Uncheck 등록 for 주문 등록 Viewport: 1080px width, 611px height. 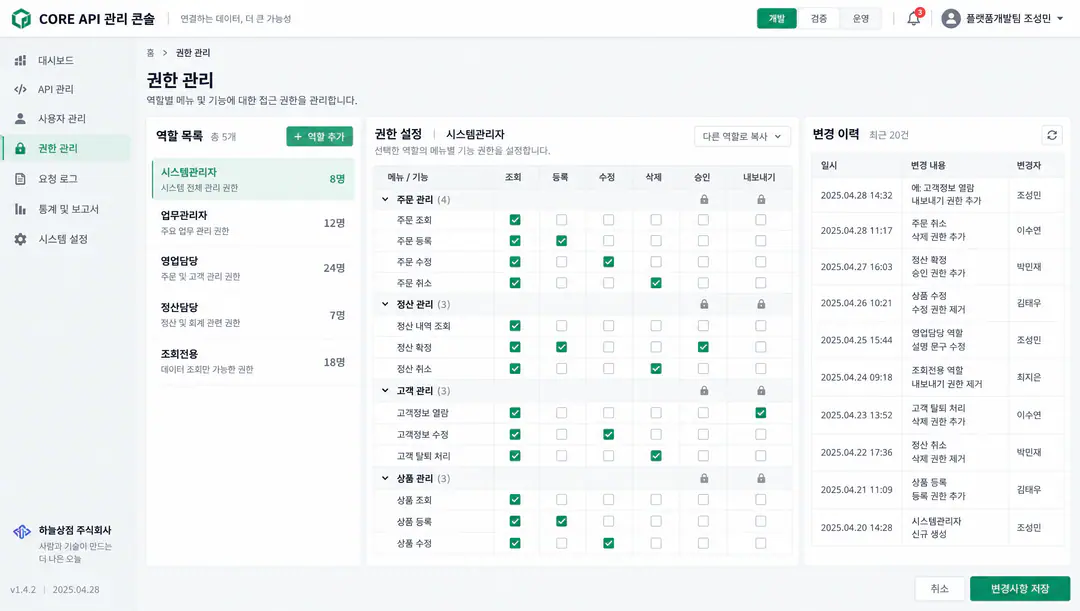[561, 240]
